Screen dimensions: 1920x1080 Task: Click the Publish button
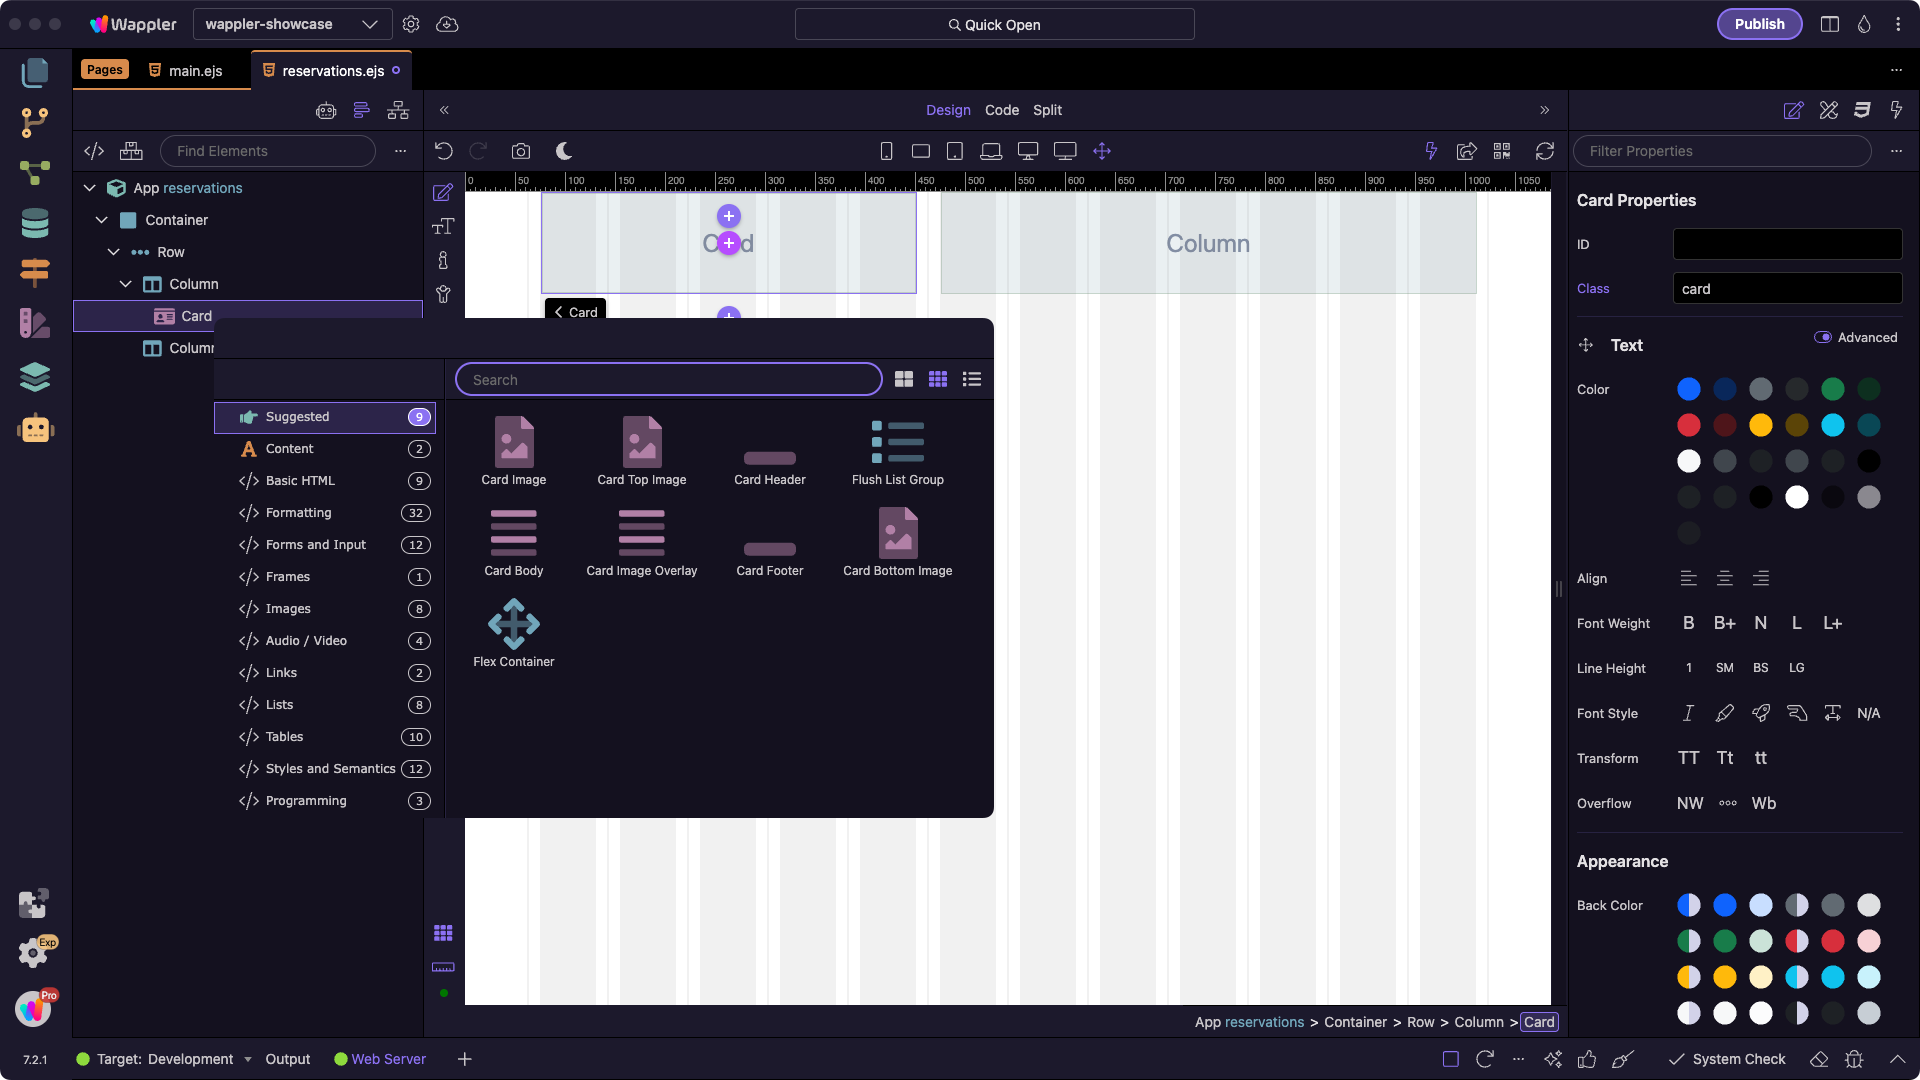coord(1759,24)
